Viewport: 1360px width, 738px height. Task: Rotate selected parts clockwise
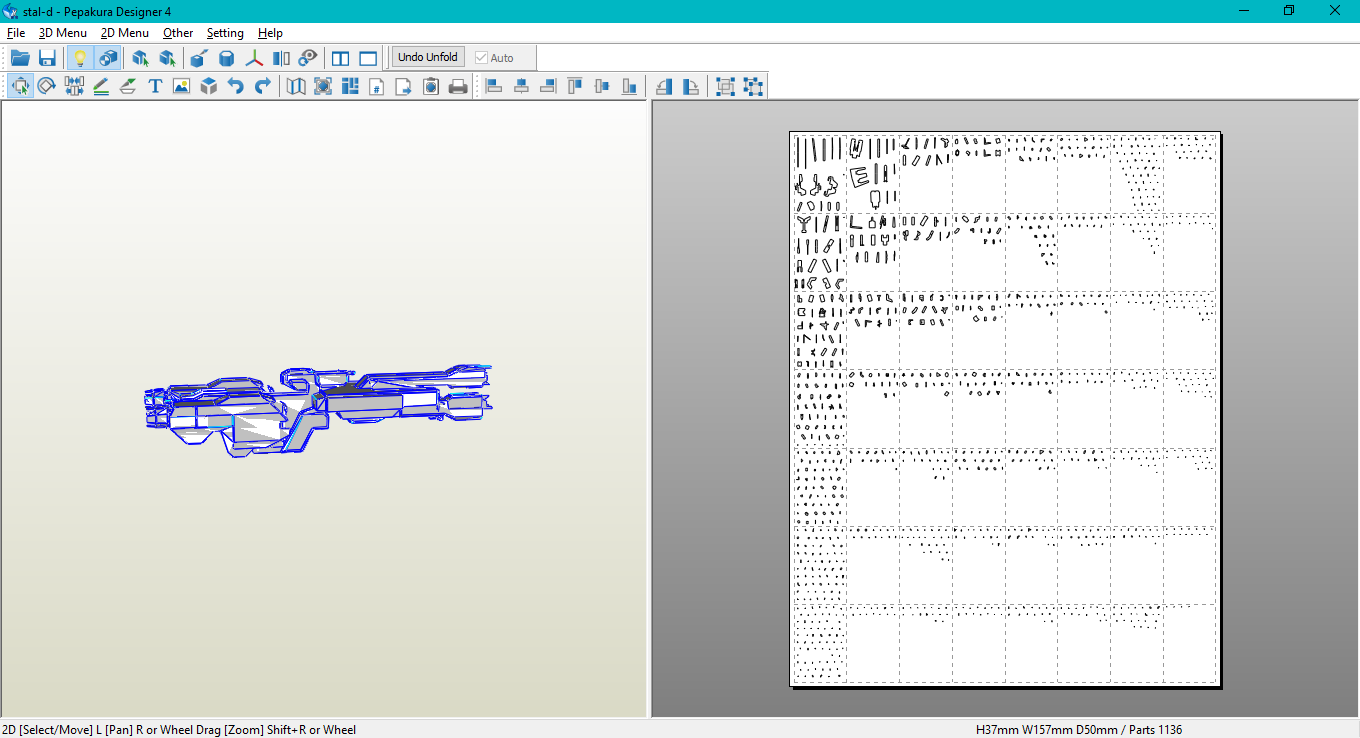coord(691,86)
